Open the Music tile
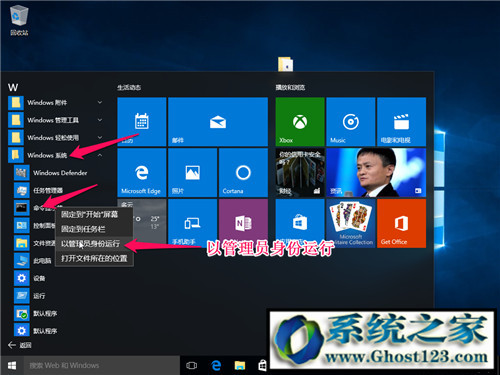The image size is (500, 375). pyautogui.click(x=351, y=122)
